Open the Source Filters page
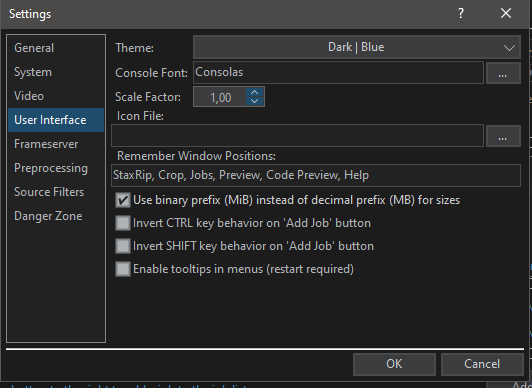The height and width of the screenshot is (388, 532). [x=56, y=192]
